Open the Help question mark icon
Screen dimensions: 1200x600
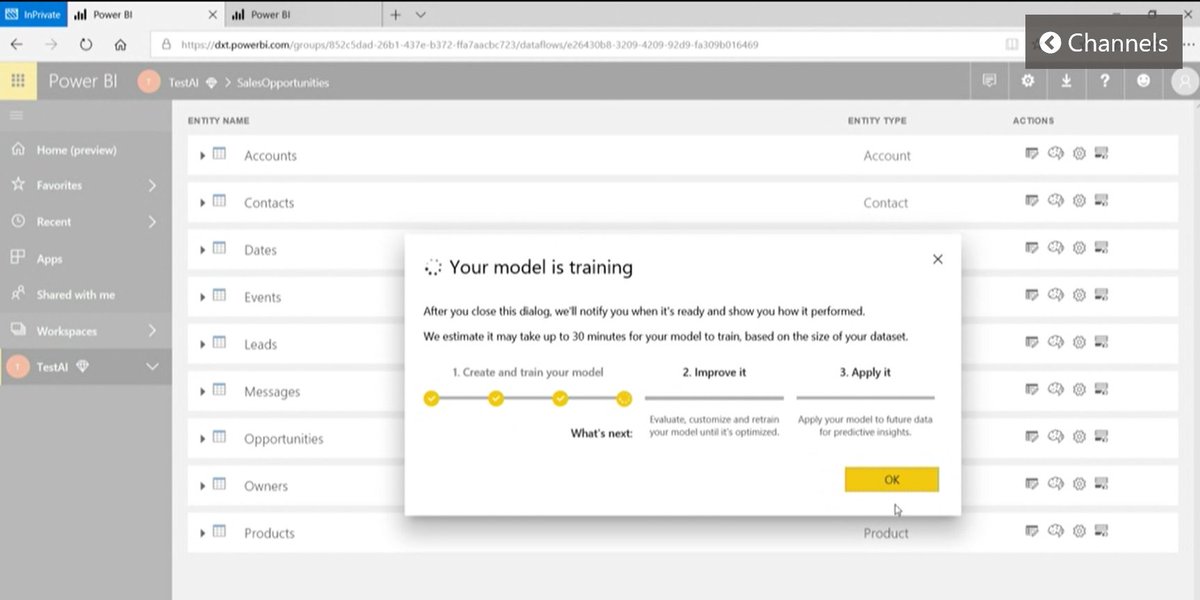pos(1105,81)
